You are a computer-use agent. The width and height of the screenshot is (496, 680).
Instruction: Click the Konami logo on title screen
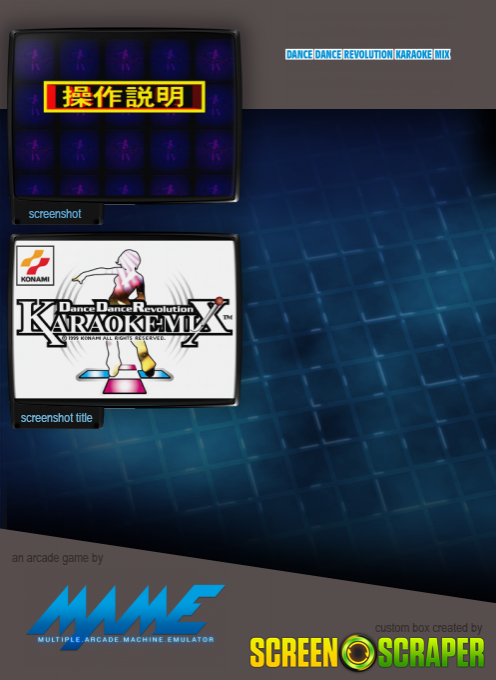(35, 265)
